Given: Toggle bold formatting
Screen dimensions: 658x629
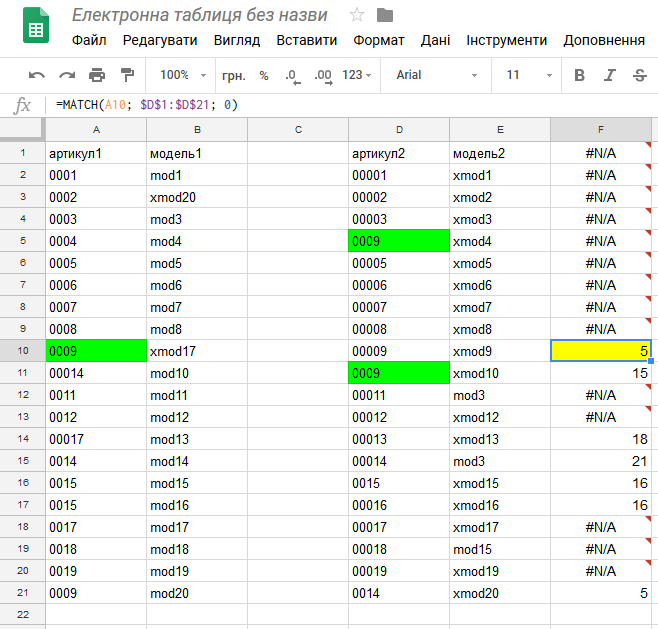Looking at the screenshot, I should (579, 75).
